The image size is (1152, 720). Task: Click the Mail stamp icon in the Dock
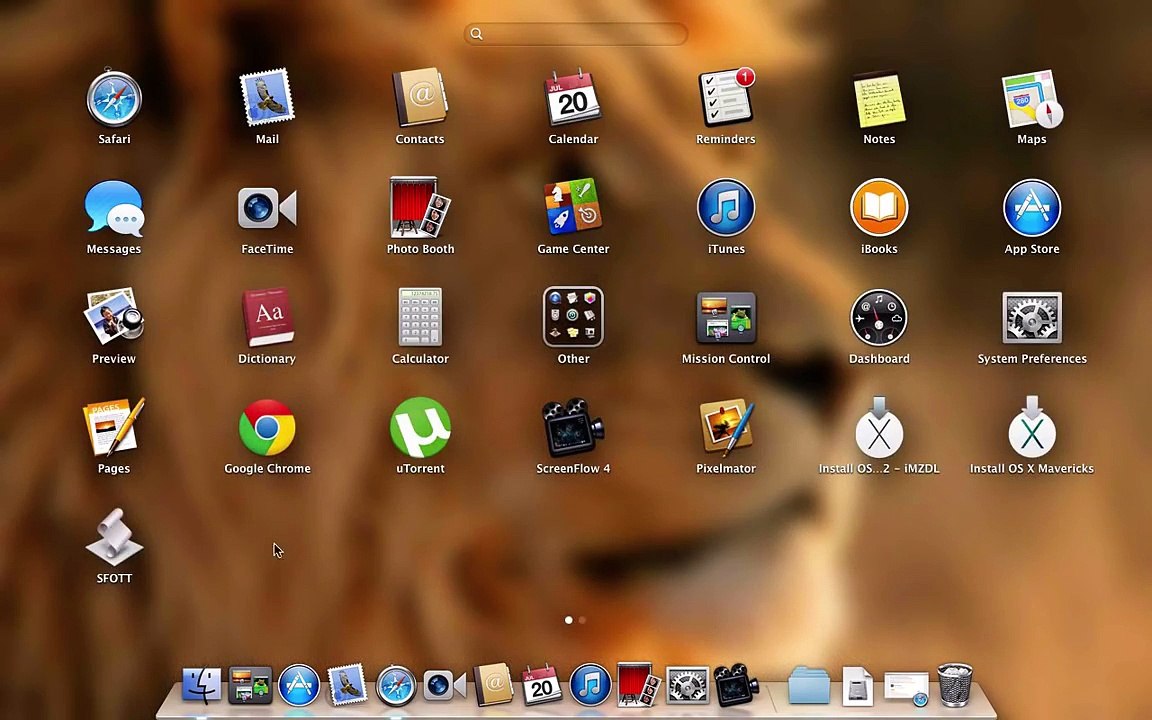point(347,685)
